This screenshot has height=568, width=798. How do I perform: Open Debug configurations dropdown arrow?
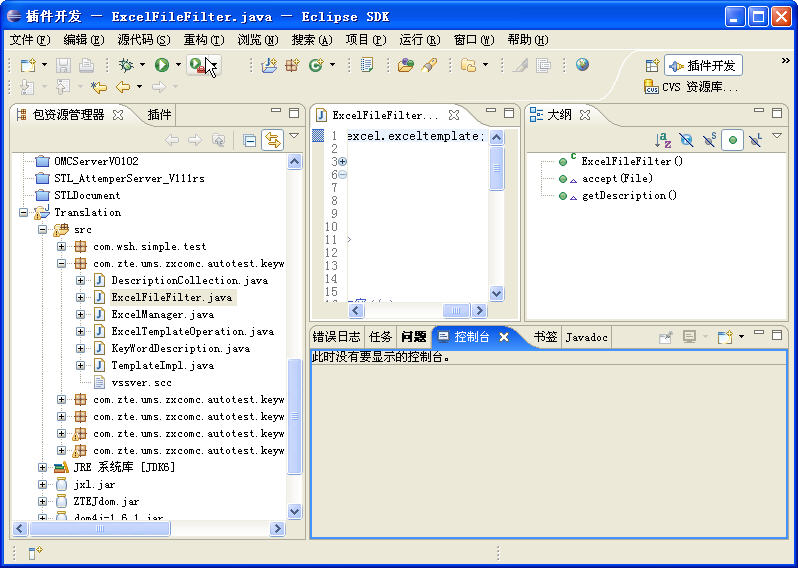coord(142,65)
